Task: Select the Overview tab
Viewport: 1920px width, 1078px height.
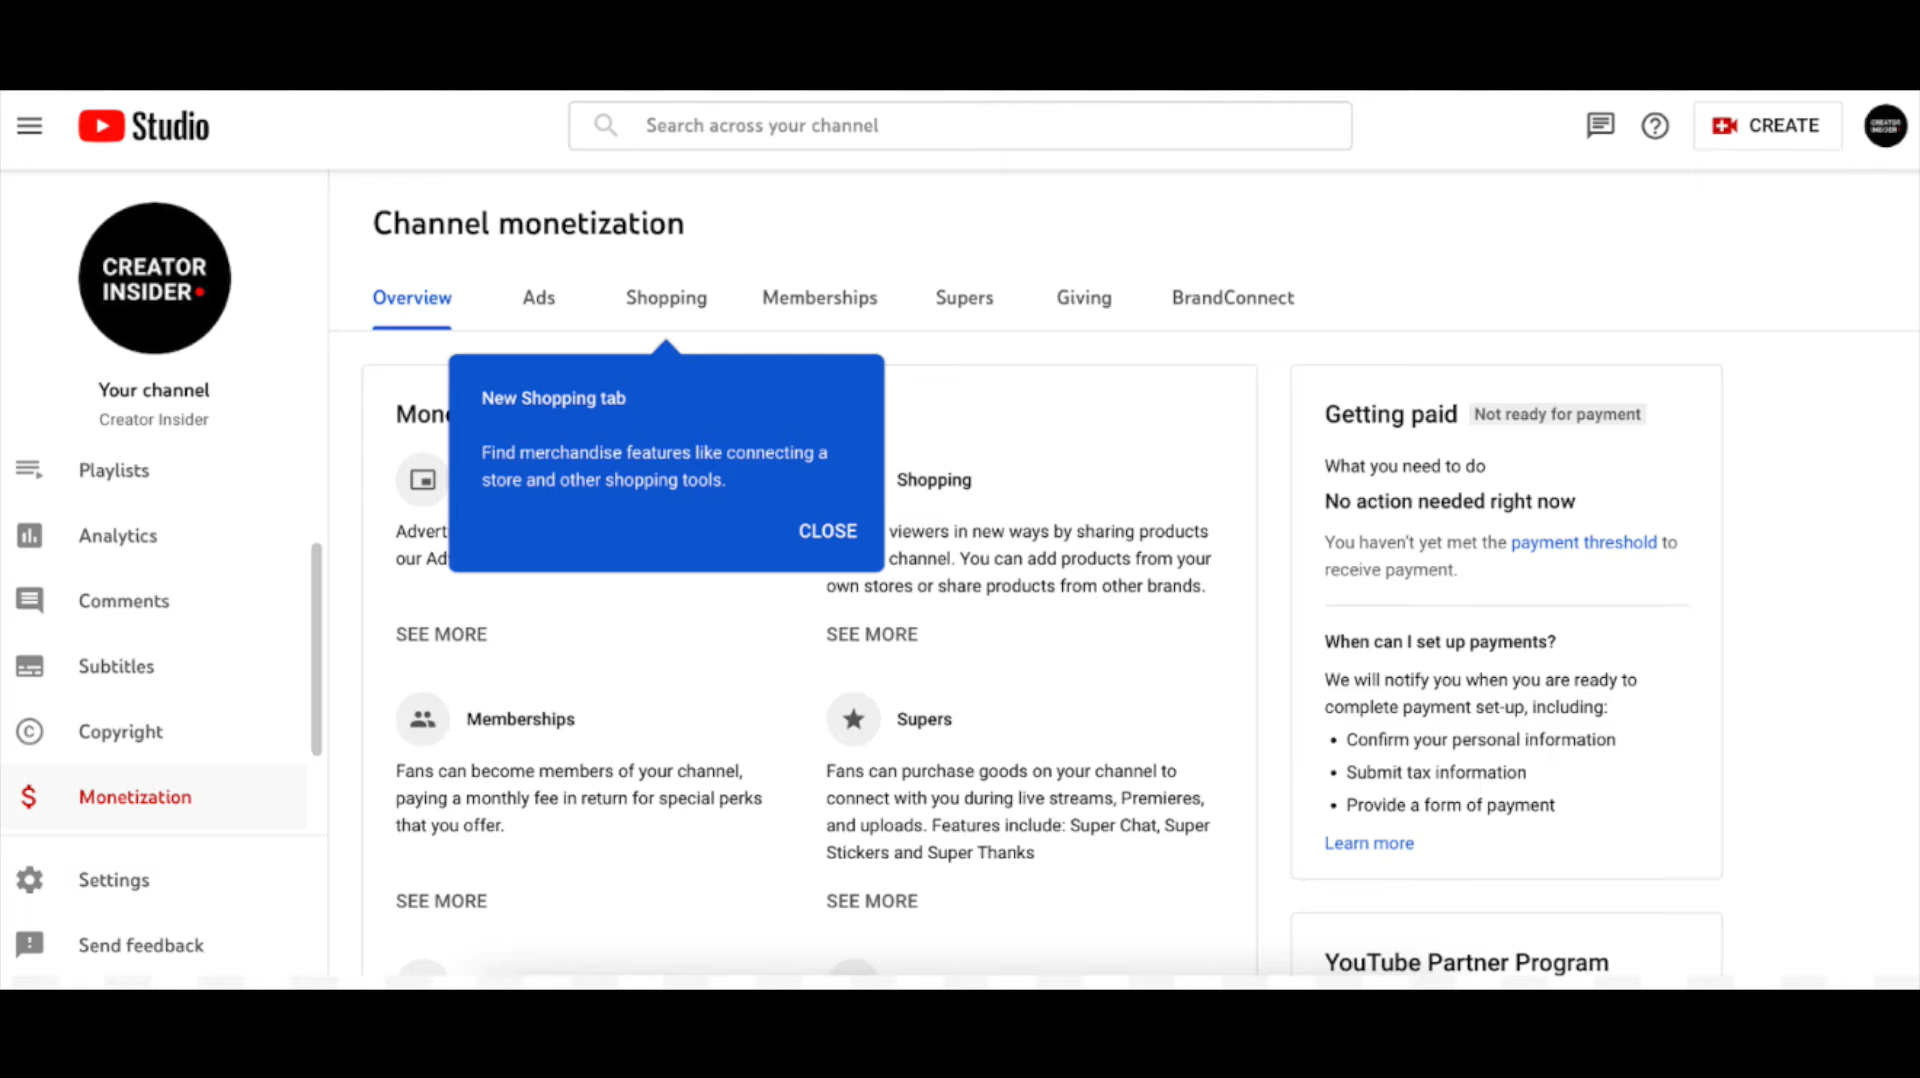Action: click(412, 298)
